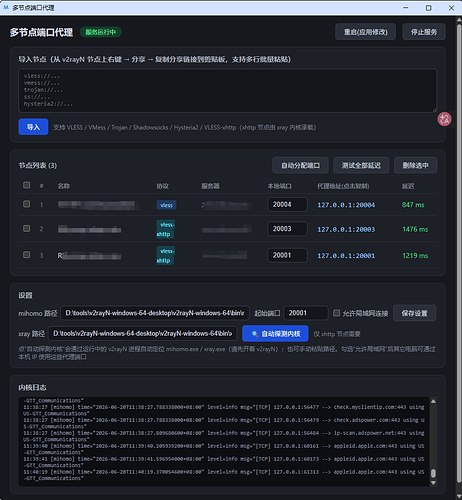This screenshot has width=462, height=500.
Task: Check the checkbox for node row 1
Action: tap(26, 204)
